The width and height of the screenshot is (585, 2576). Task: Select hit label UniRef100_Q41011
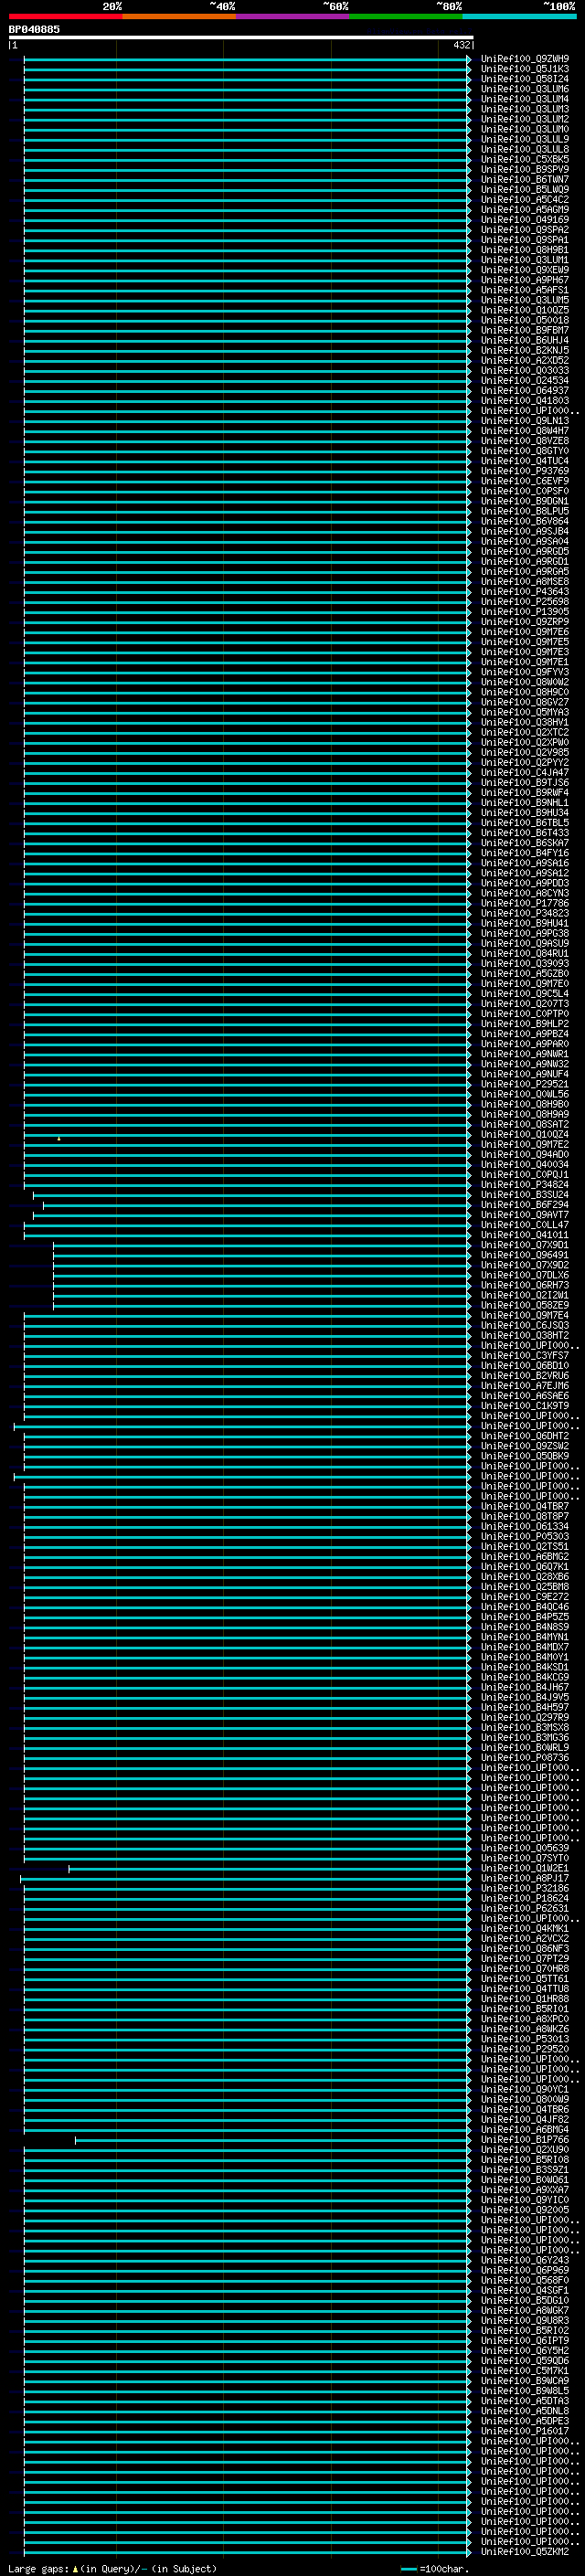coord(525,1235)
